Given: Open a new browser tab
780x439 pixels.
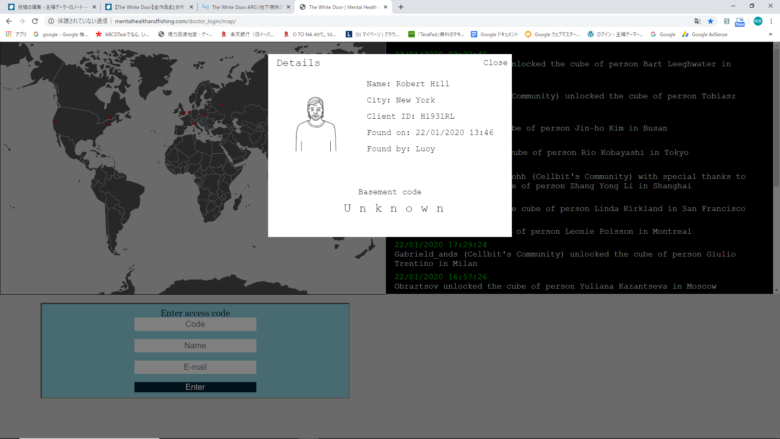Looking at the screenshot, I should coord(401,7).
